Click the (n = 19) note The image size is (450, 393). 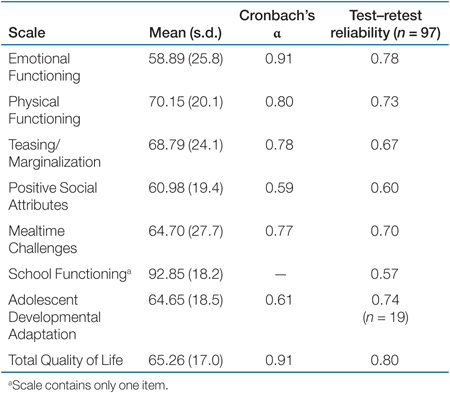tap(385, 317)
